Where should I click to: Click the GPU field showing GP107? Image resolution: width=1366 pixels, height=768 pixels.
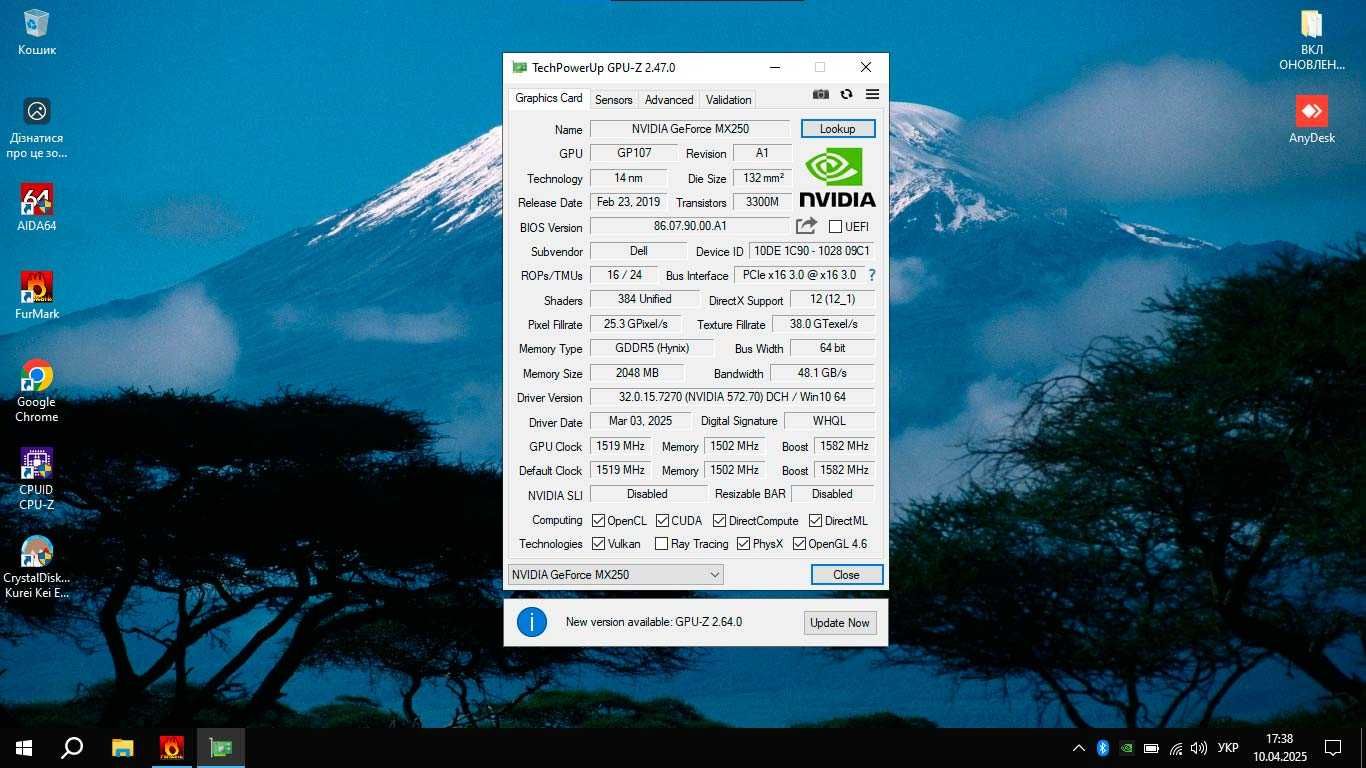[634, 153]
